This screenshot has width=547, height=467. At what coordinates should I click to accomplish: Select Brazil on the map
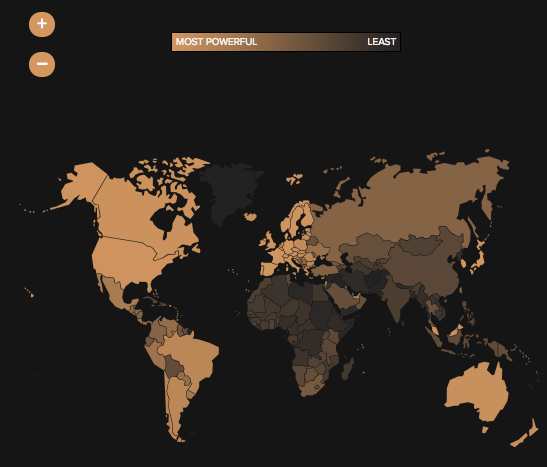pyautogui.click(x=190, y=356)
